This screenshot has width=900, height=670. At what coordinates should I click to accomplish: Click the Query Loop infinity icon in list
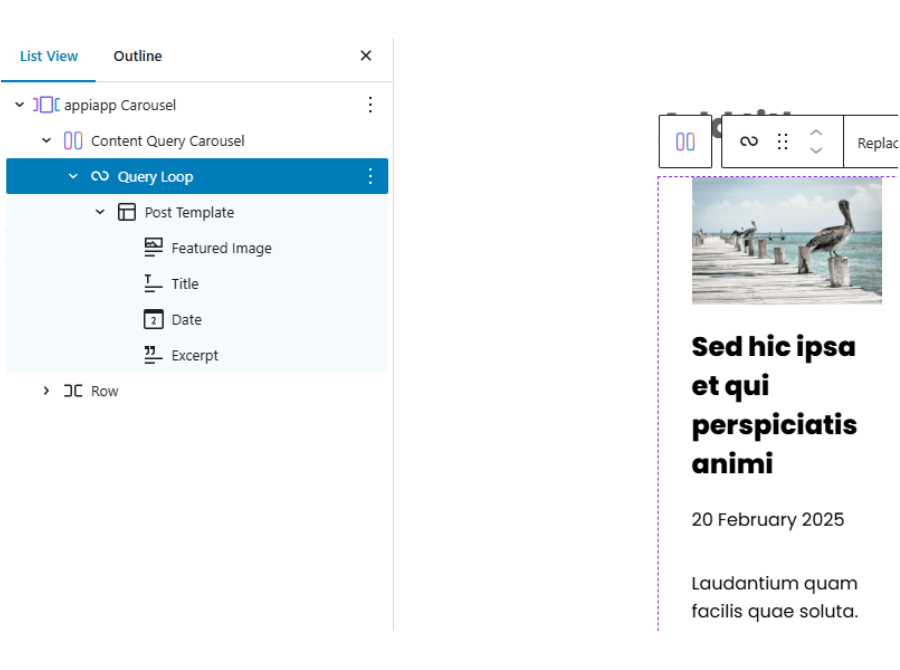point(100,177)
